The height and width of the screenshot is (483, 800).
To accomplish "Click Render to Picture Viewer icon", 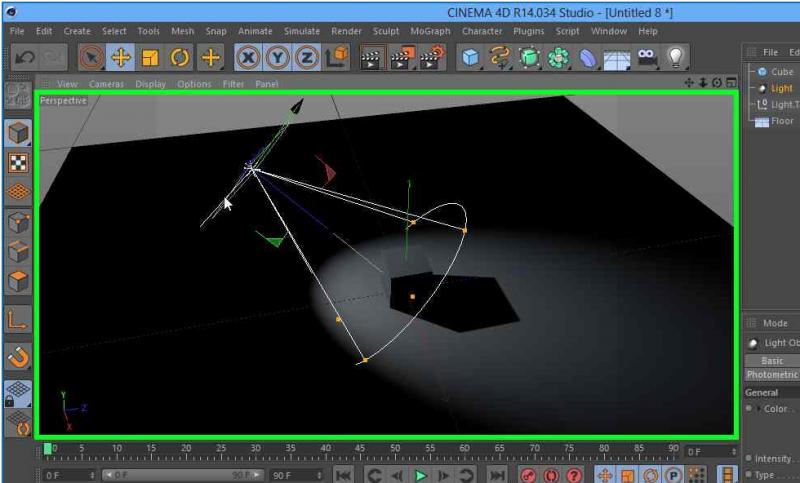I will (x=402, y=58).
